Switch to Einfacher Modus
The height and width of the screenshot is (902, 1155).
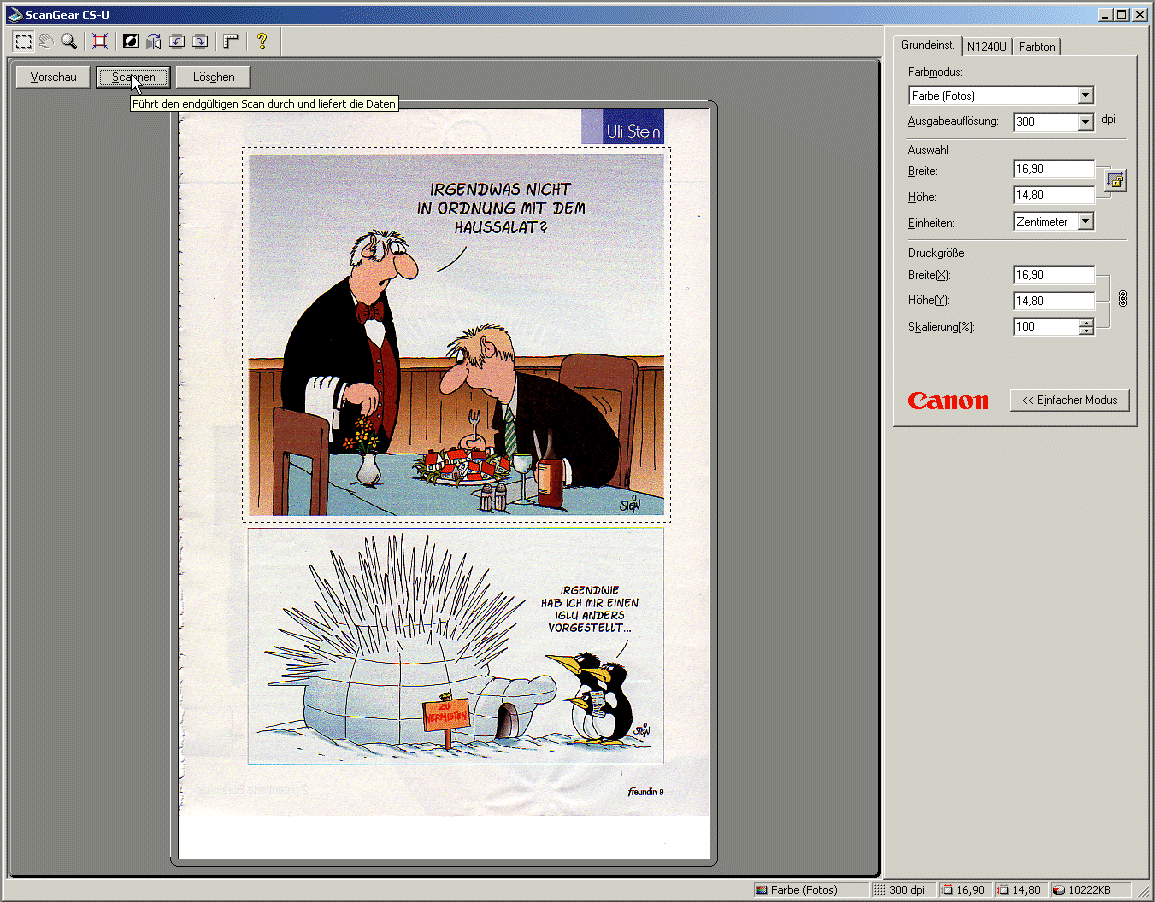click(1070, 400)
